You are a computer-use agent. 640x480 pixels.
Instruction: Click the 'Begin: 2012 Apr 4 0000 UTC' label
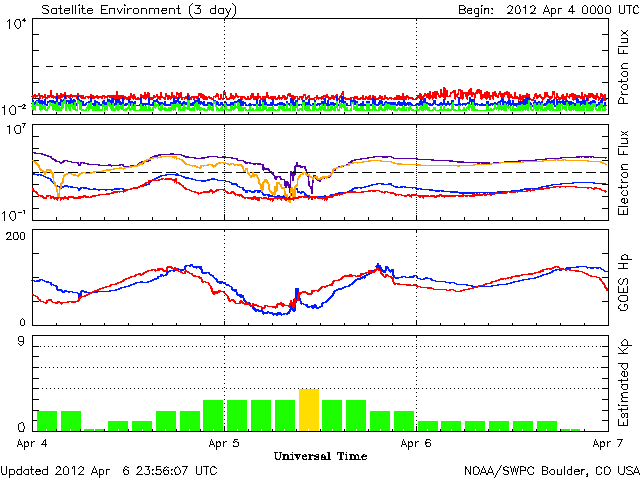tap(549, 10)
